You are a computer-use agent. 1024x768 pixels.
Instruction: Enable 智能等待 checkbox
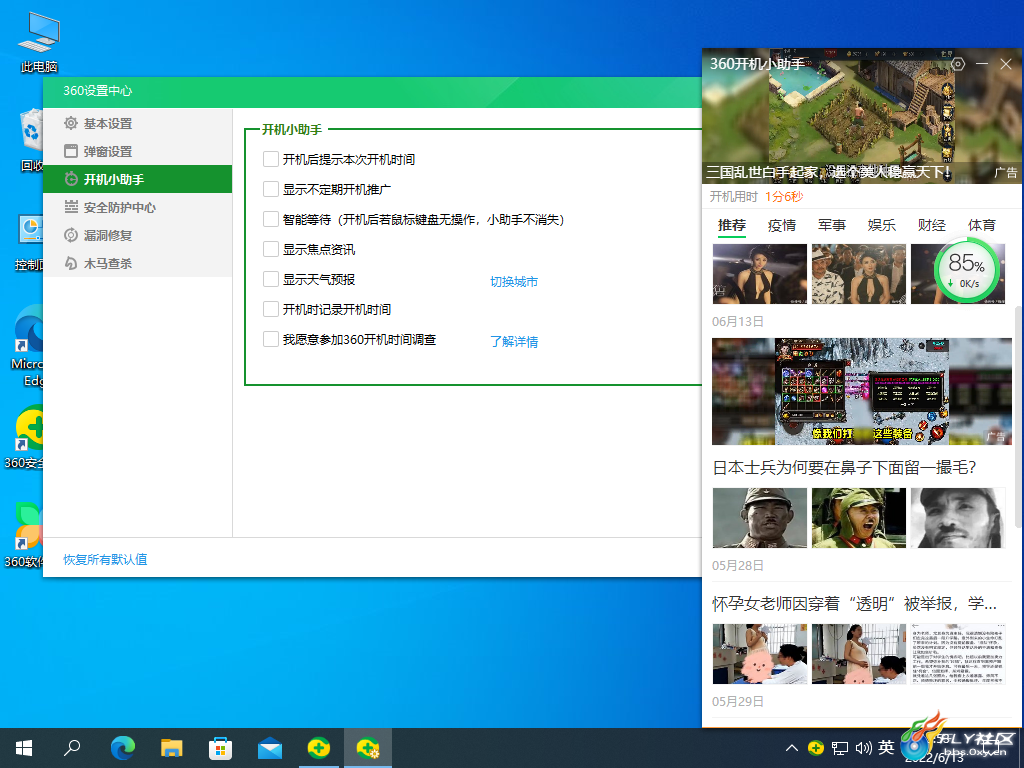(270, 219)
